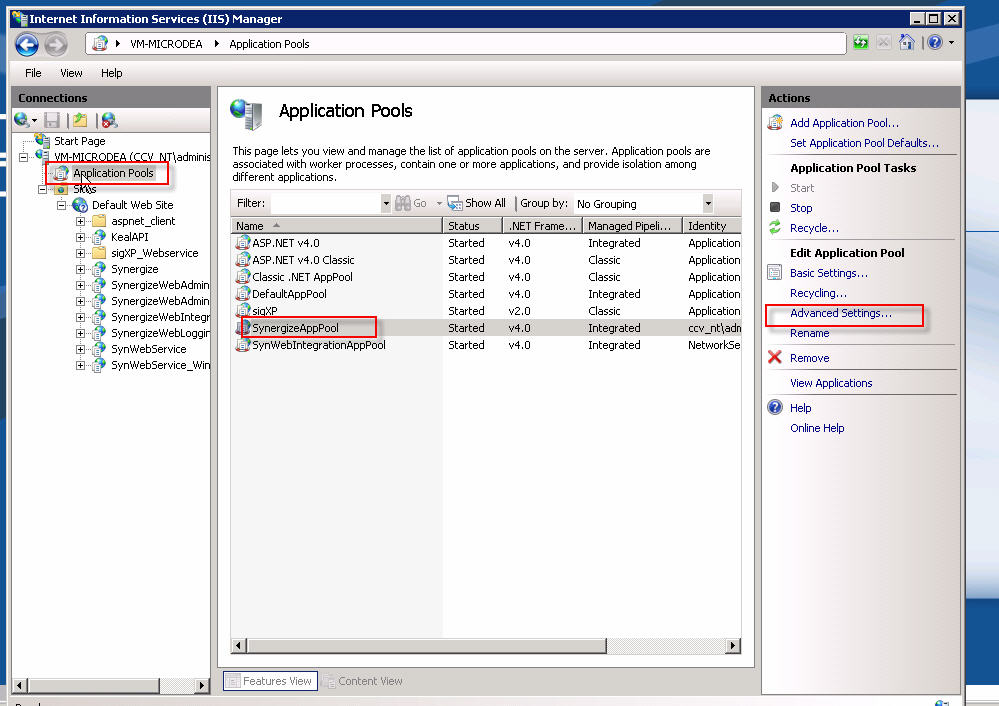Open the dropdown arrow beside toolbar help icon
The height and width of the screenshot is (706, 999).
[x=951, y=43]
